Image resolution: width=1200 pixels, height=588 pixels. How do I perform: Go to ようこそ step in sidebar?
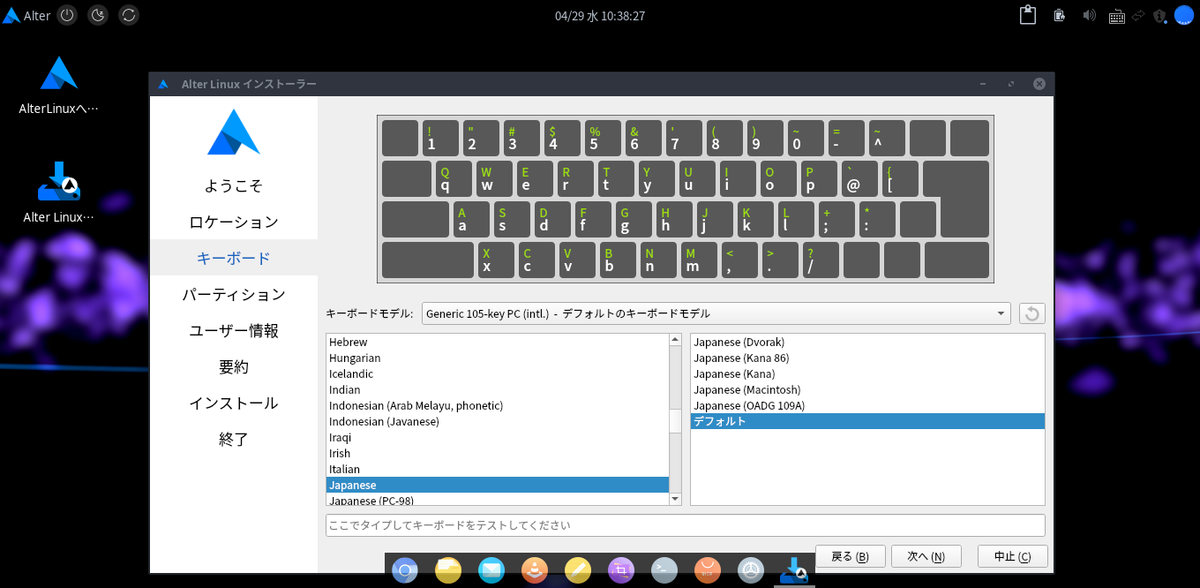click(234, 186)
